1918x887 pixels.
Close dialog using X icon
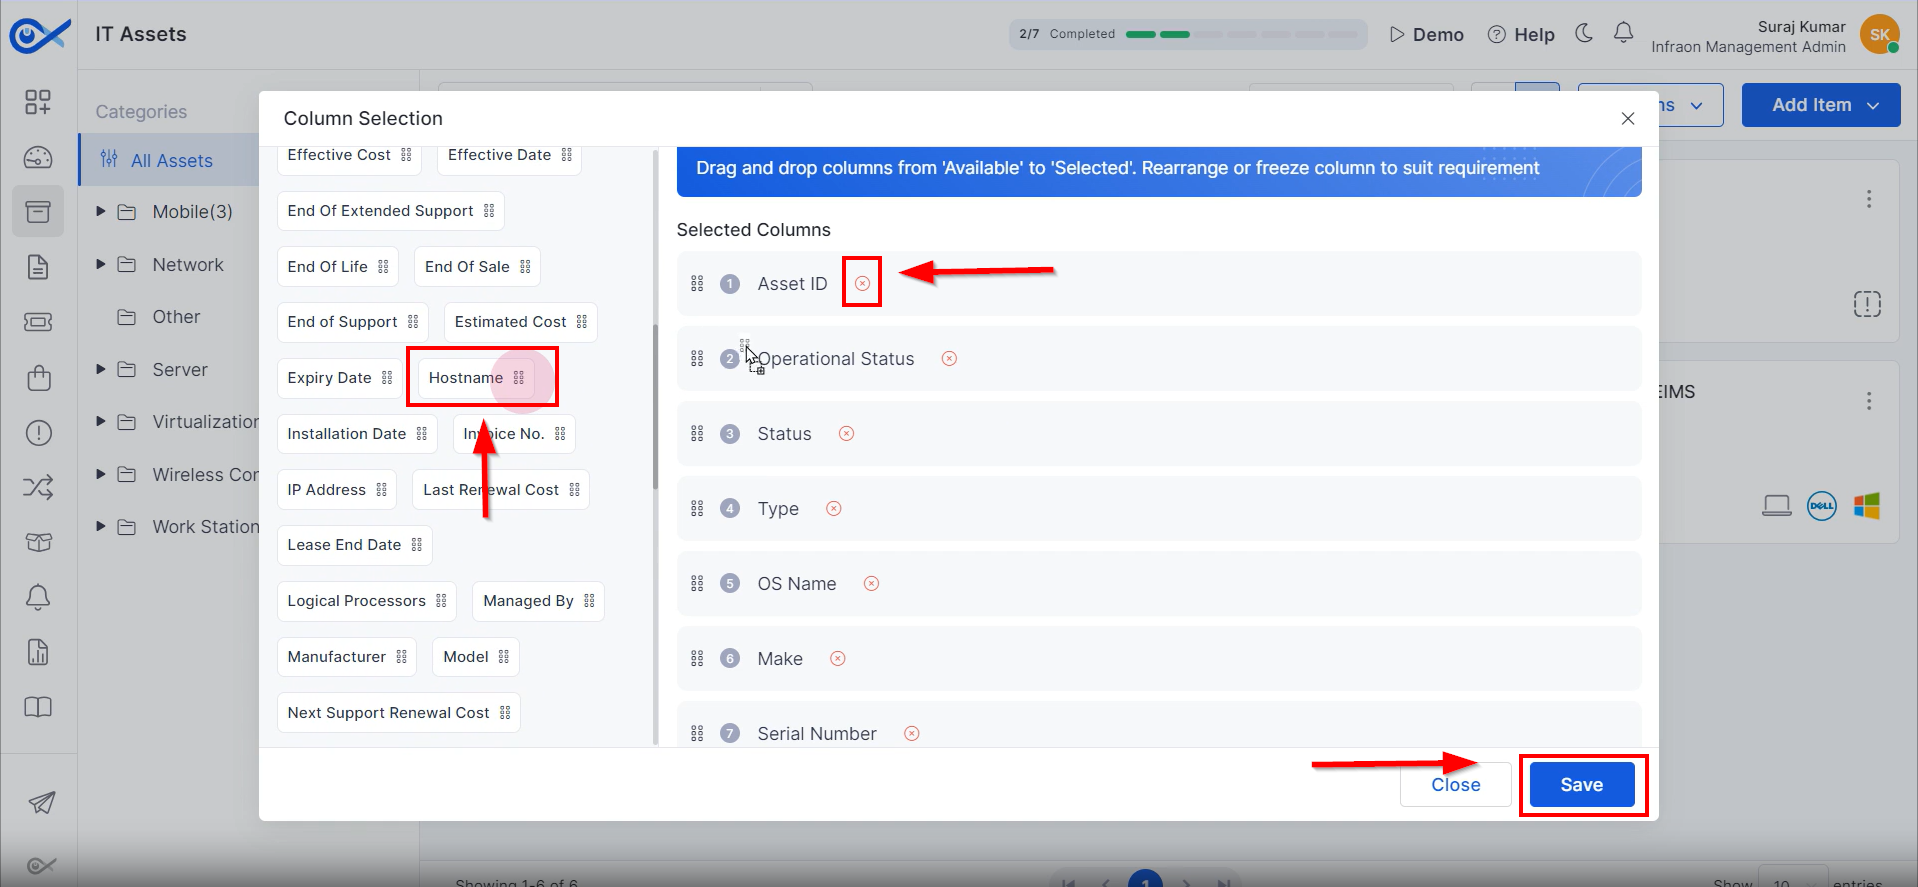1627,119
